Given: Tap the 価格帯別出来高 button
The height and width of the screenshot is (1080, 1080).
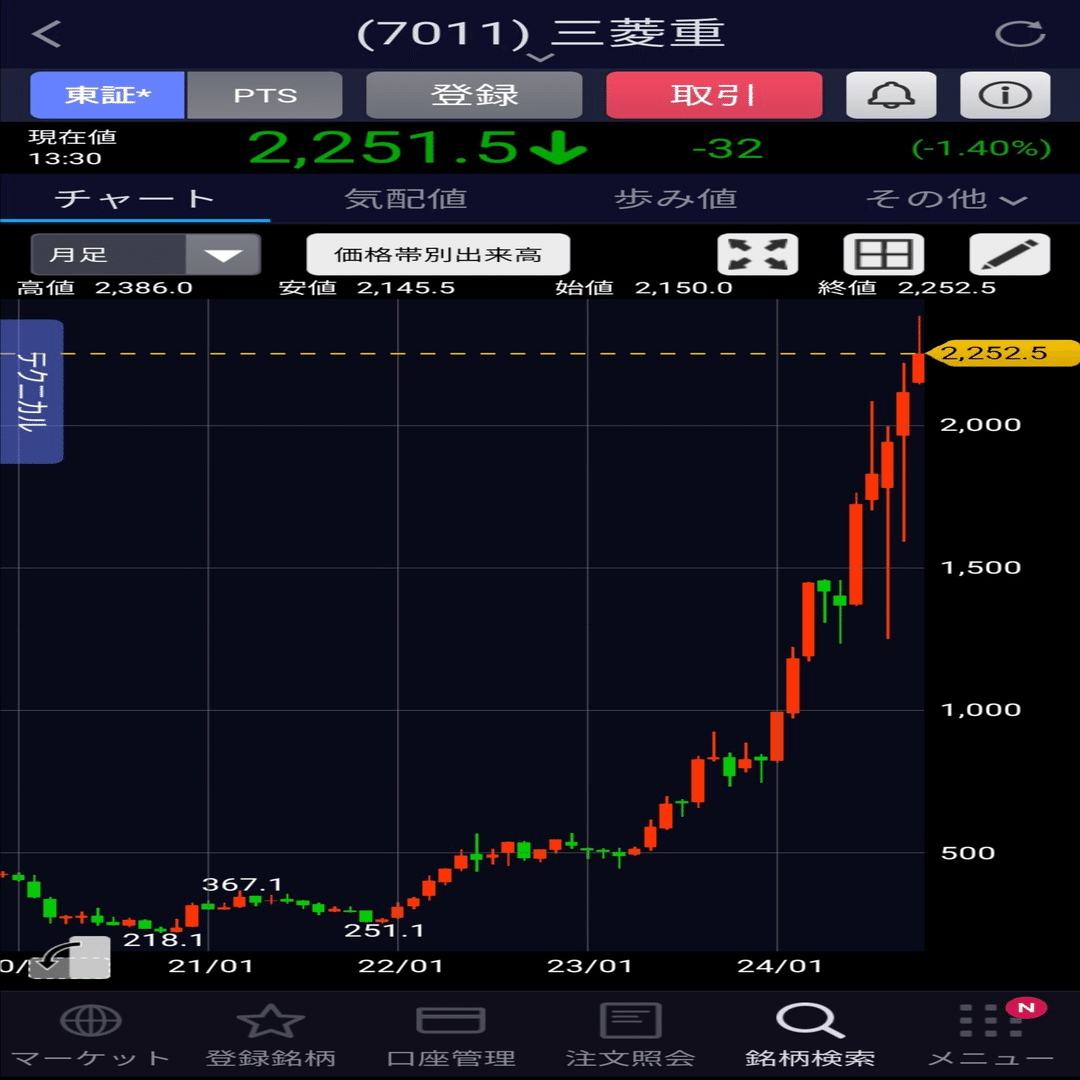Looking at the screenshot, I should click(438, 254).
